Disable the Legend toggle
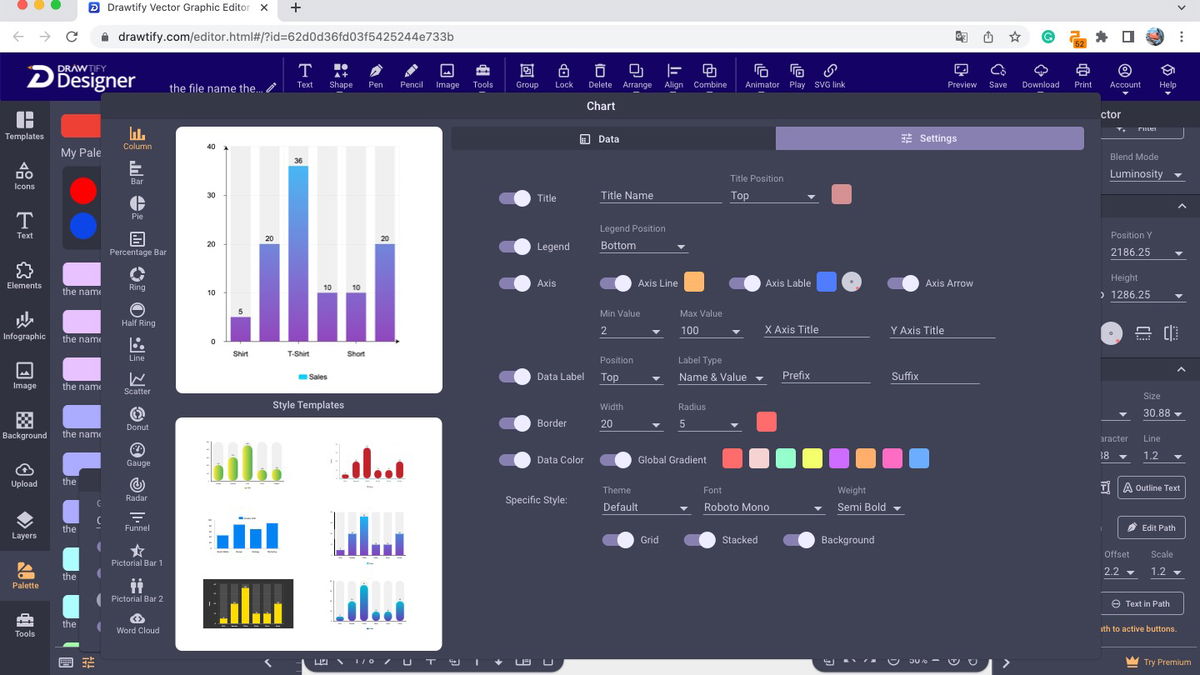 (x=514, y=246)
